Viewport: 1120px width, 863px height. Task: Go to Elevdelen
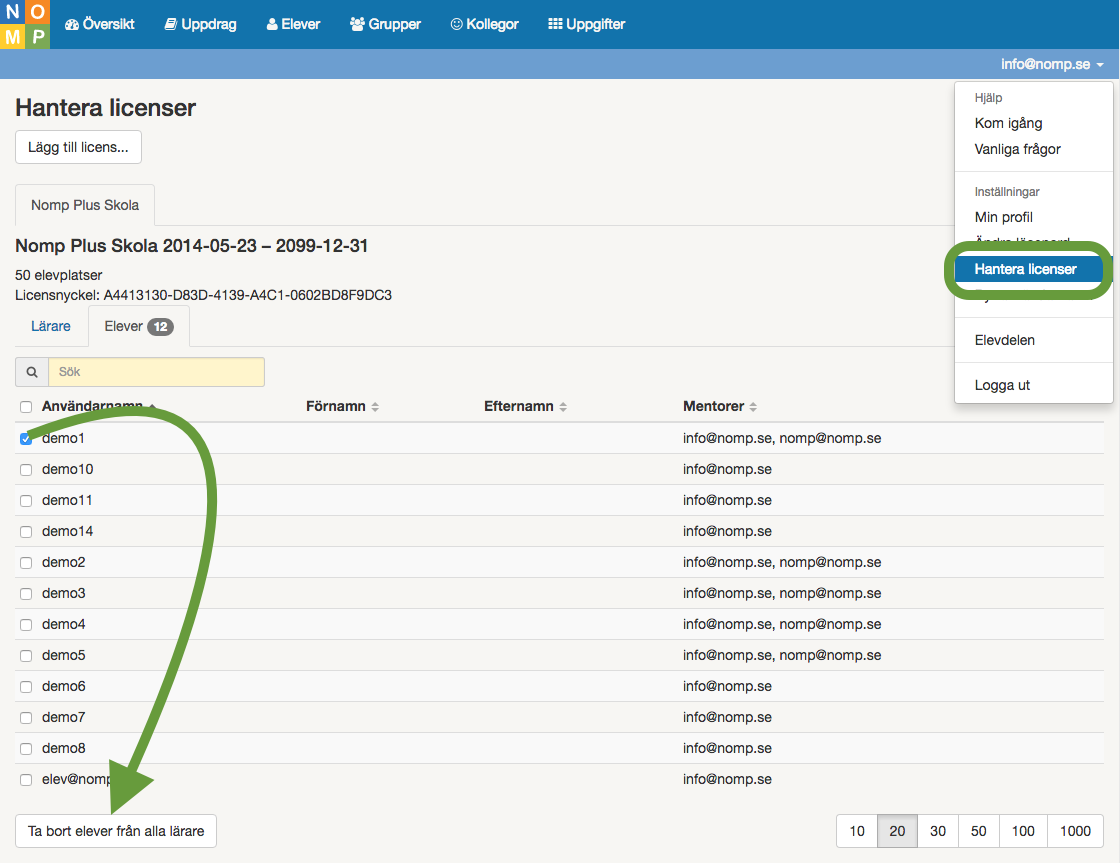click(1005, 340)
